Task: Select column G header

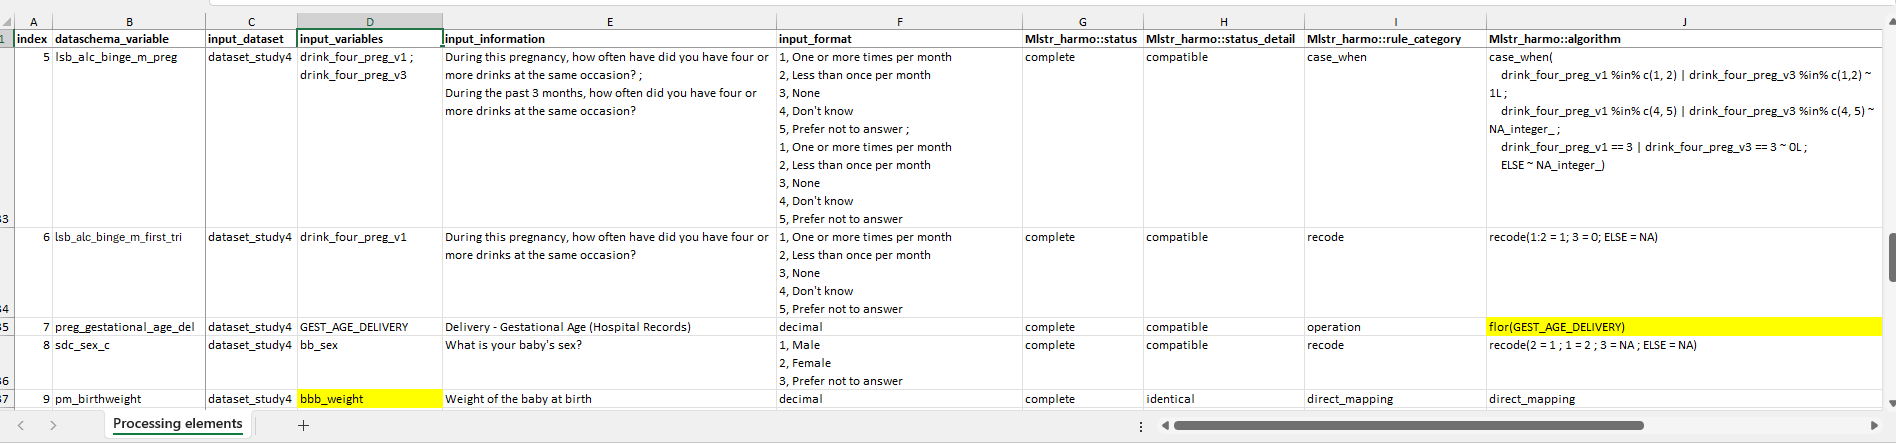Action: [x=1083, y=21]
